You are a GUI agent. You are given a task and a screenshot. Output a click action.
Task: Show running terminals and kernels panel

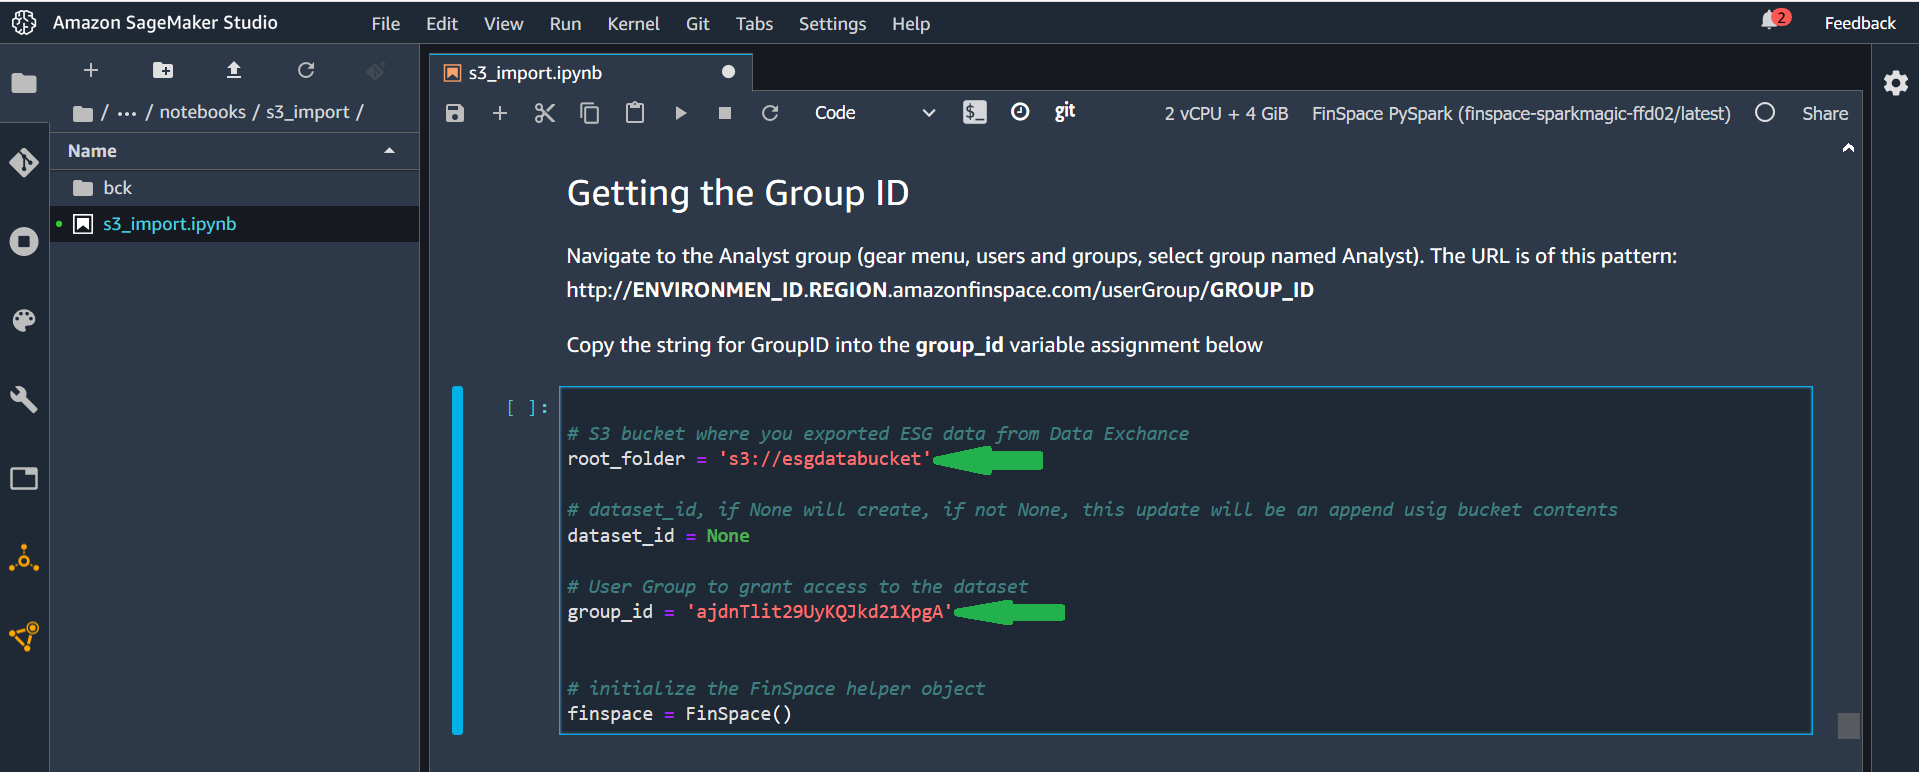point(24,241)
